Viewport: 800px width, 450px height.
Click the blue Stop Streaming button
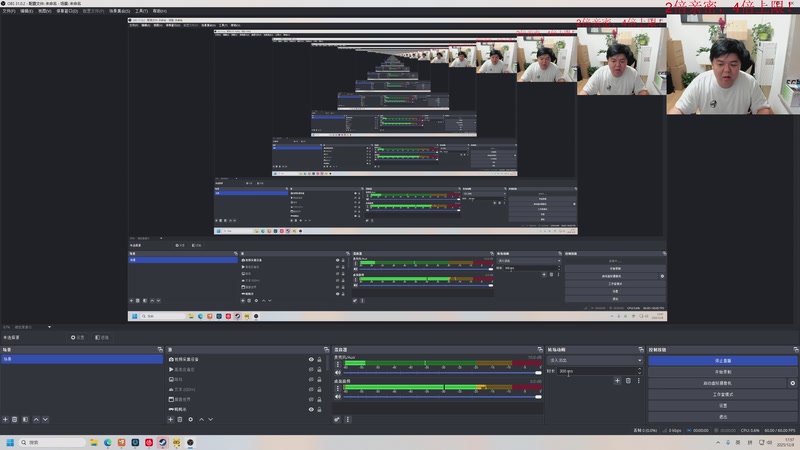pyautogui.click(x=722, y=360)
